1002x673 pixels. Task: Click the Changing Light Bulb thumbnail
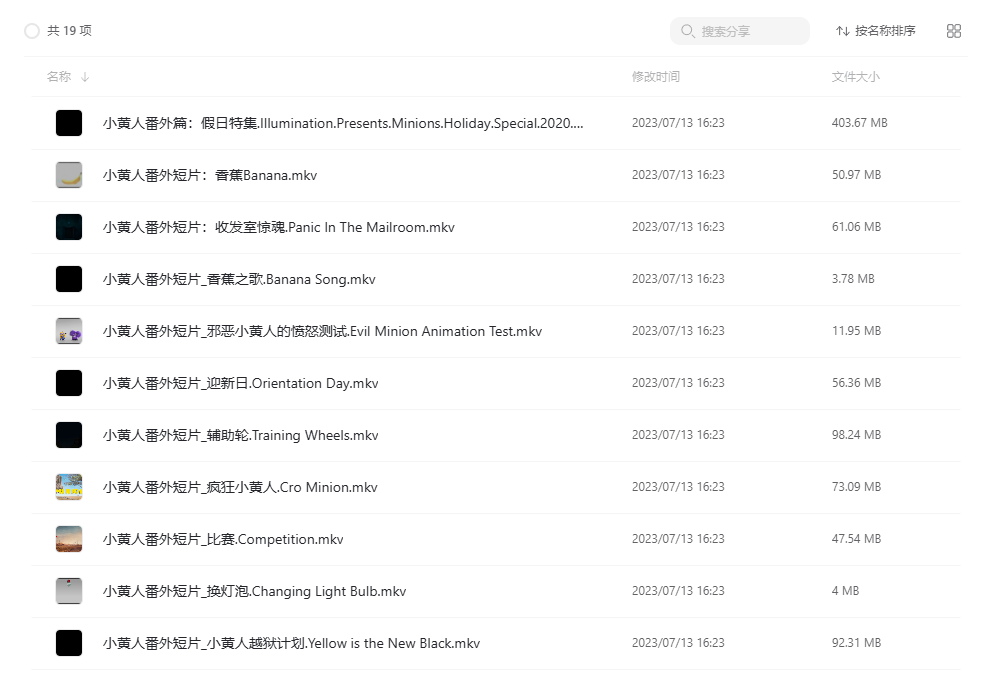69,591
